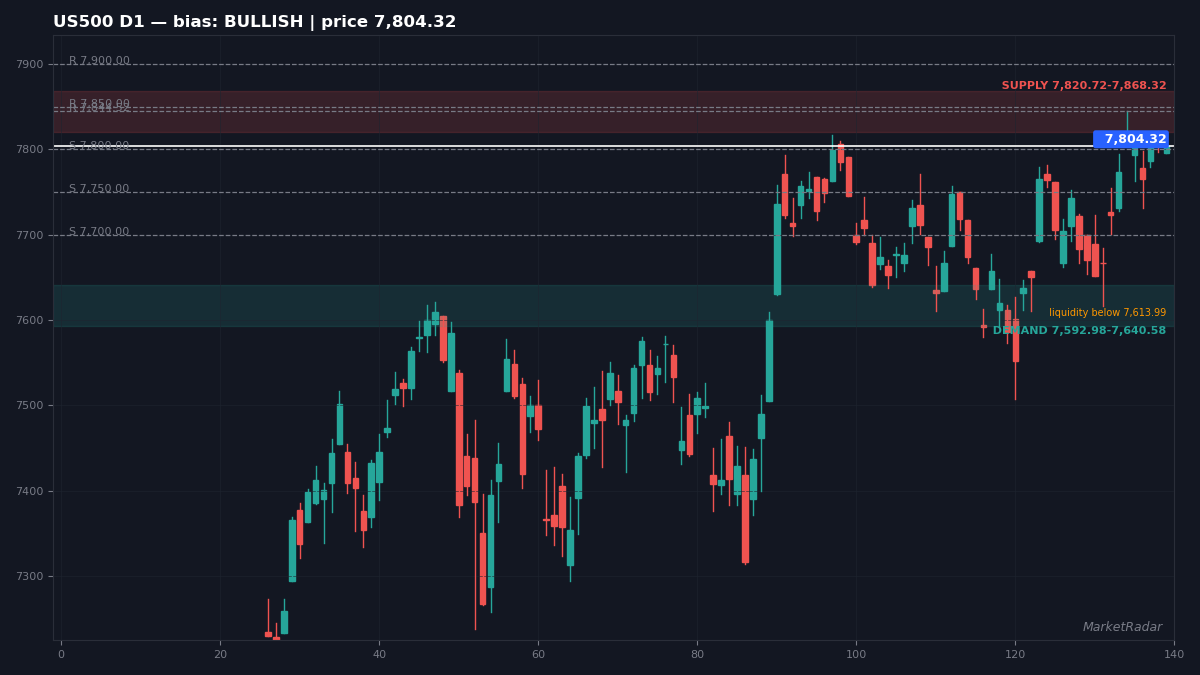Viewport: 1200px width, 675px height.
Task: Select the blue current price tag 7,804.32
Action: coord(1131,139)
